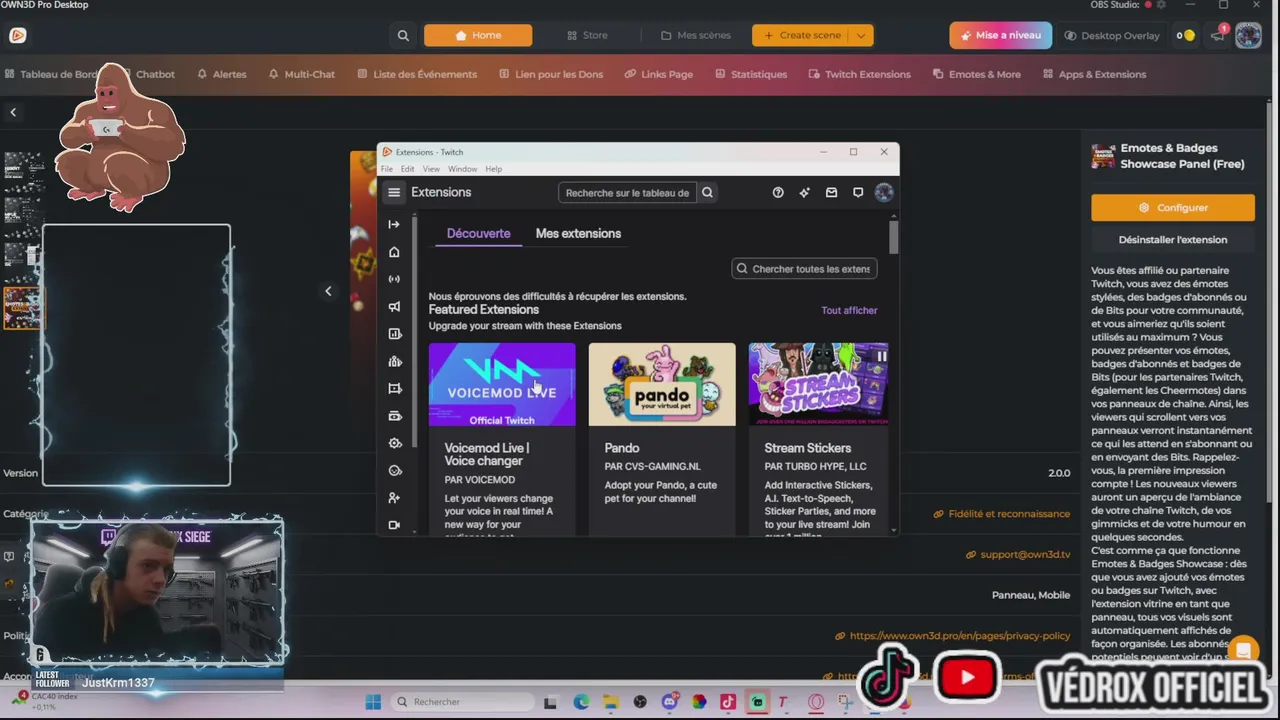Open the File menu in Twitch window
The image size is (1280, 720).
pyautogui.click(x=387, y=169)
